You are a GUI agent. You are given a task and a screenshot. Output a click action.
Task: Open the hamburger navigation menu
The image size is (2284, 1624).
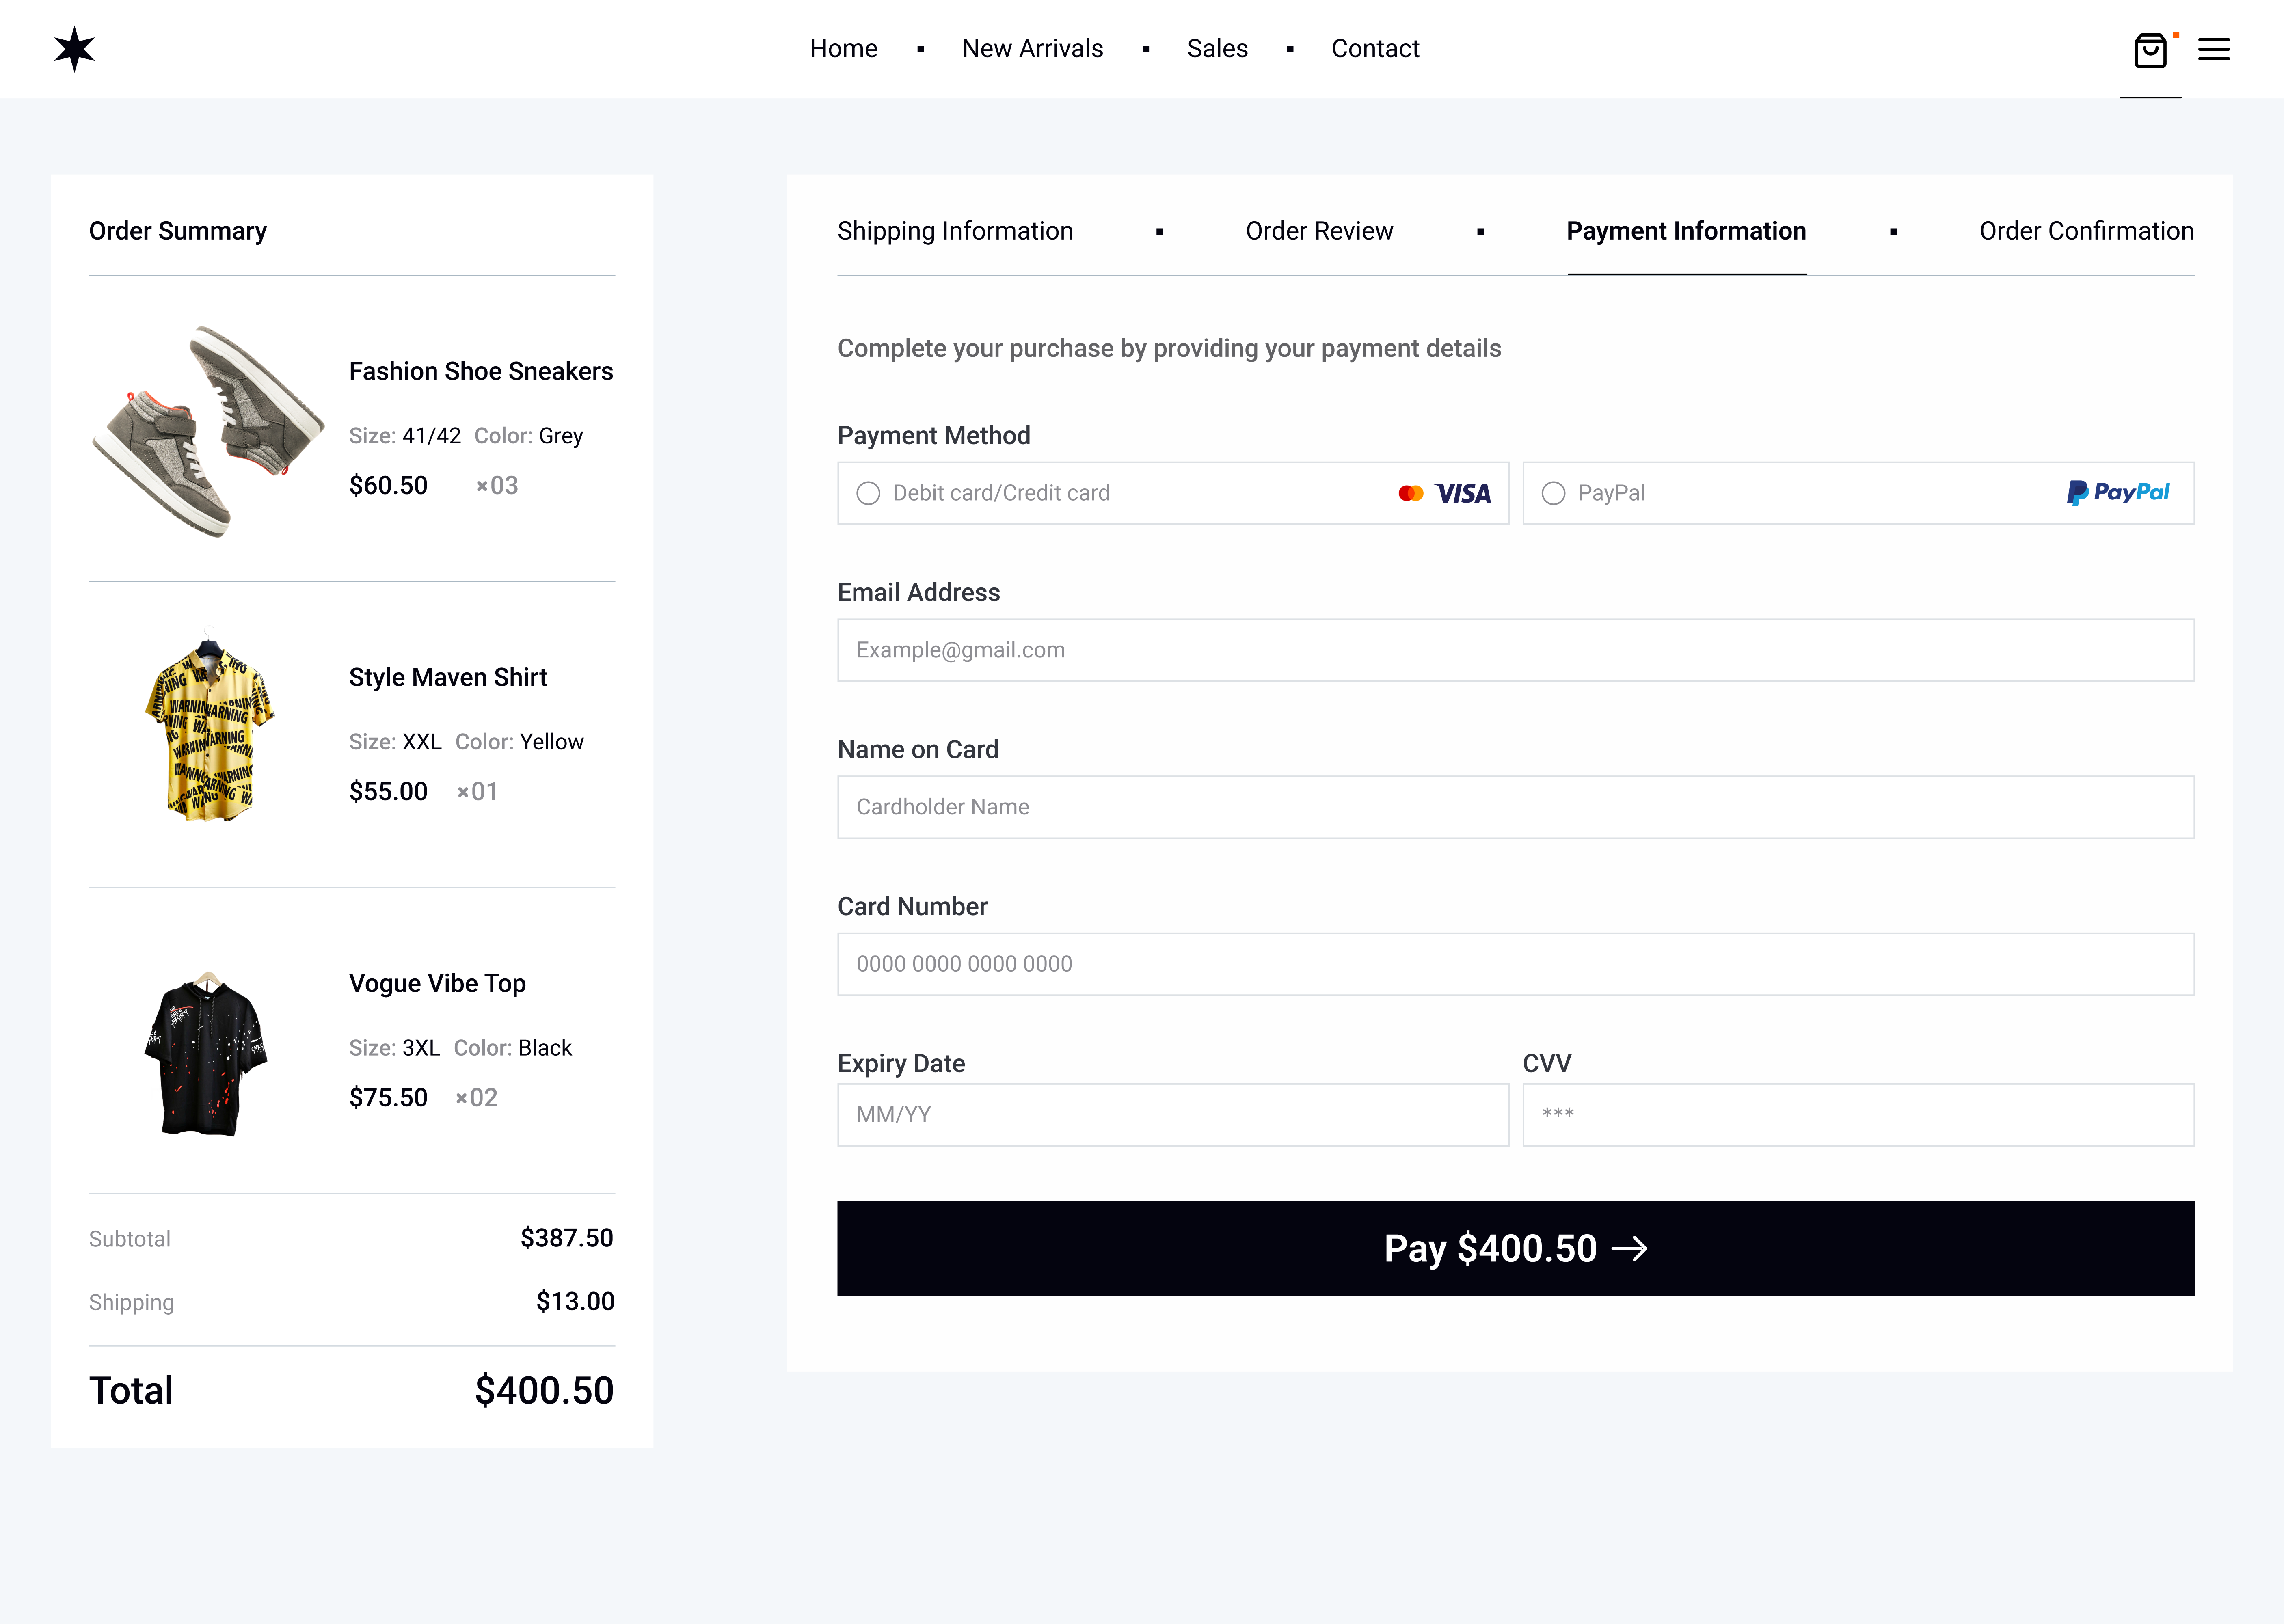2215,49
